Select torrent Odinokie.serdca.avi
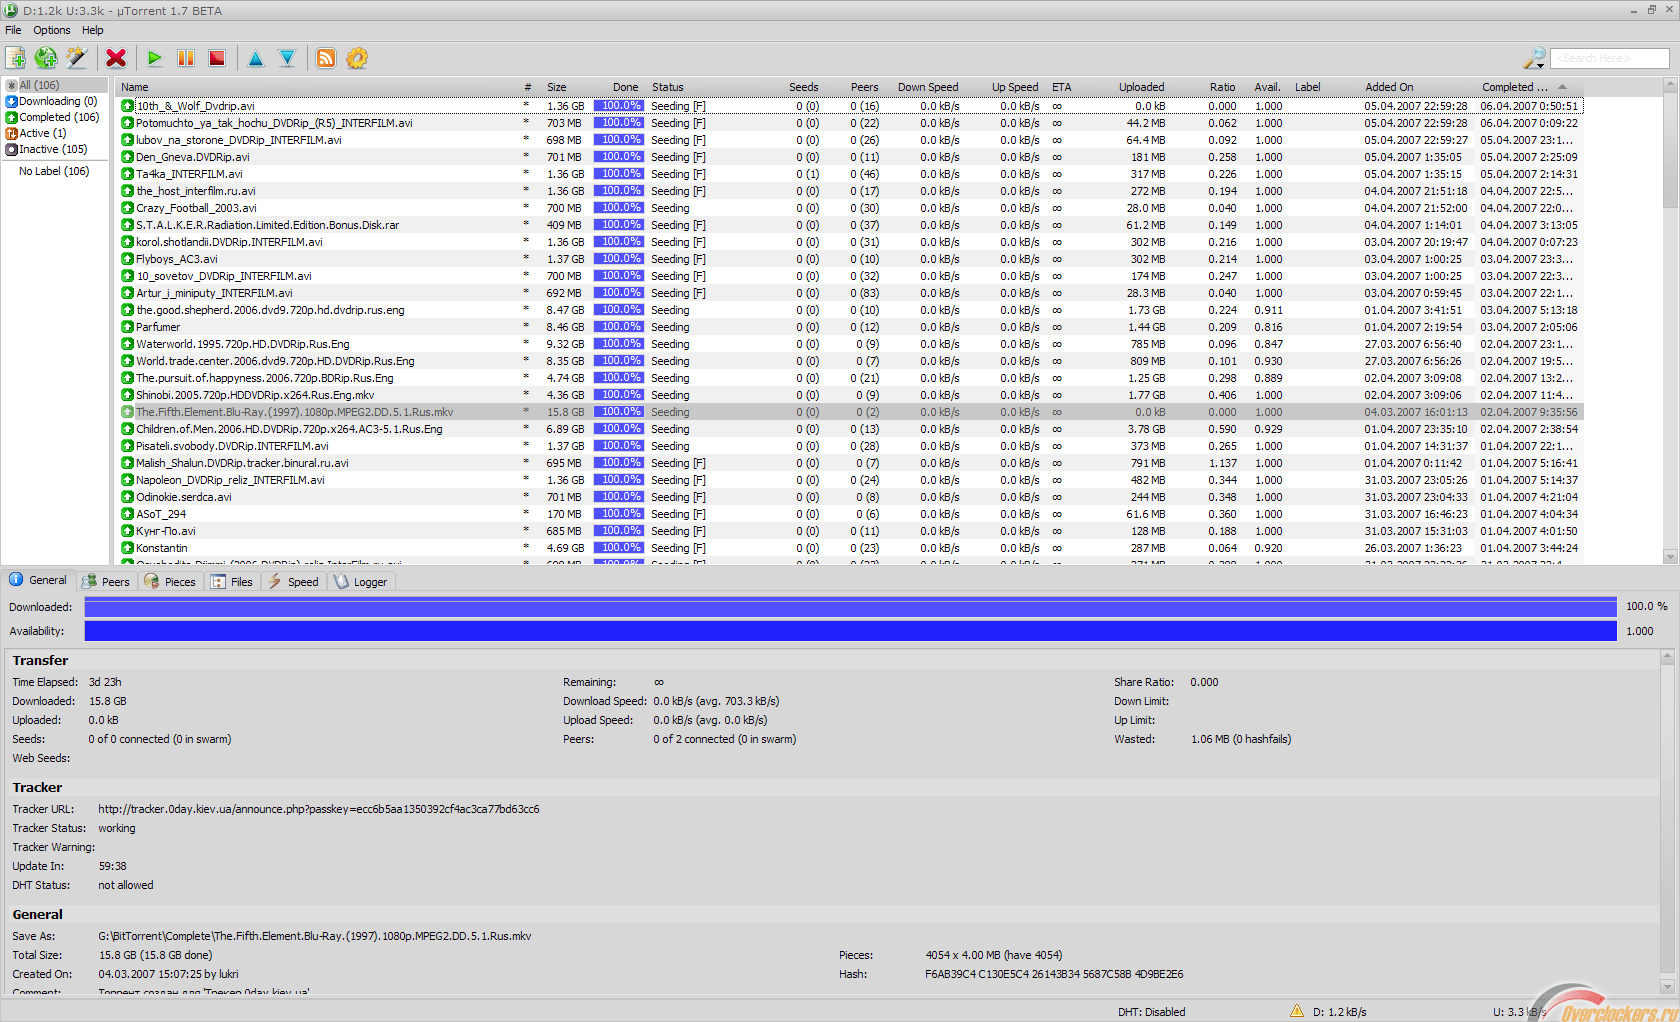Viewport: 1680px width, 1022px height. coord(849,497)
